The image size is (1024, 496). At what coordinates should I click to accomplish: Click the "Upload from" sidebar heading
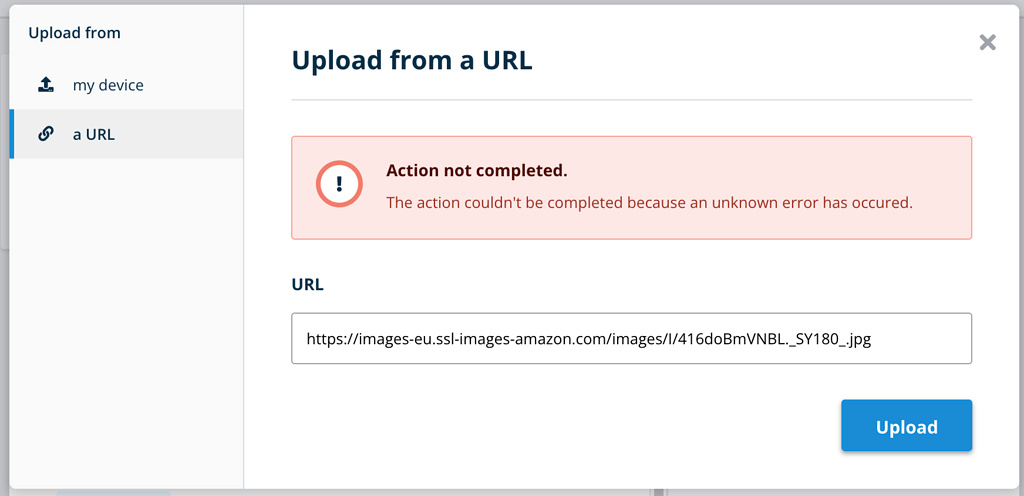point(74,33)
